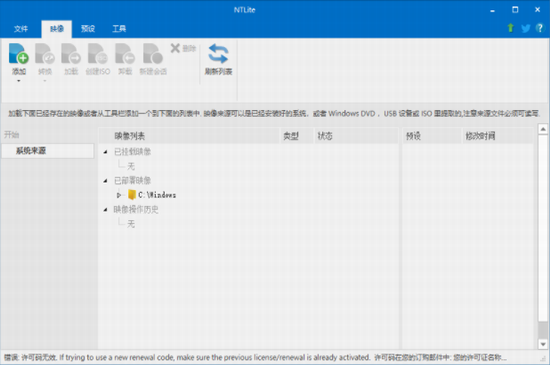Viewport: 550px width, 365px height.
Task: Open the 文件 menu tab
Action: tap(21, 29)
